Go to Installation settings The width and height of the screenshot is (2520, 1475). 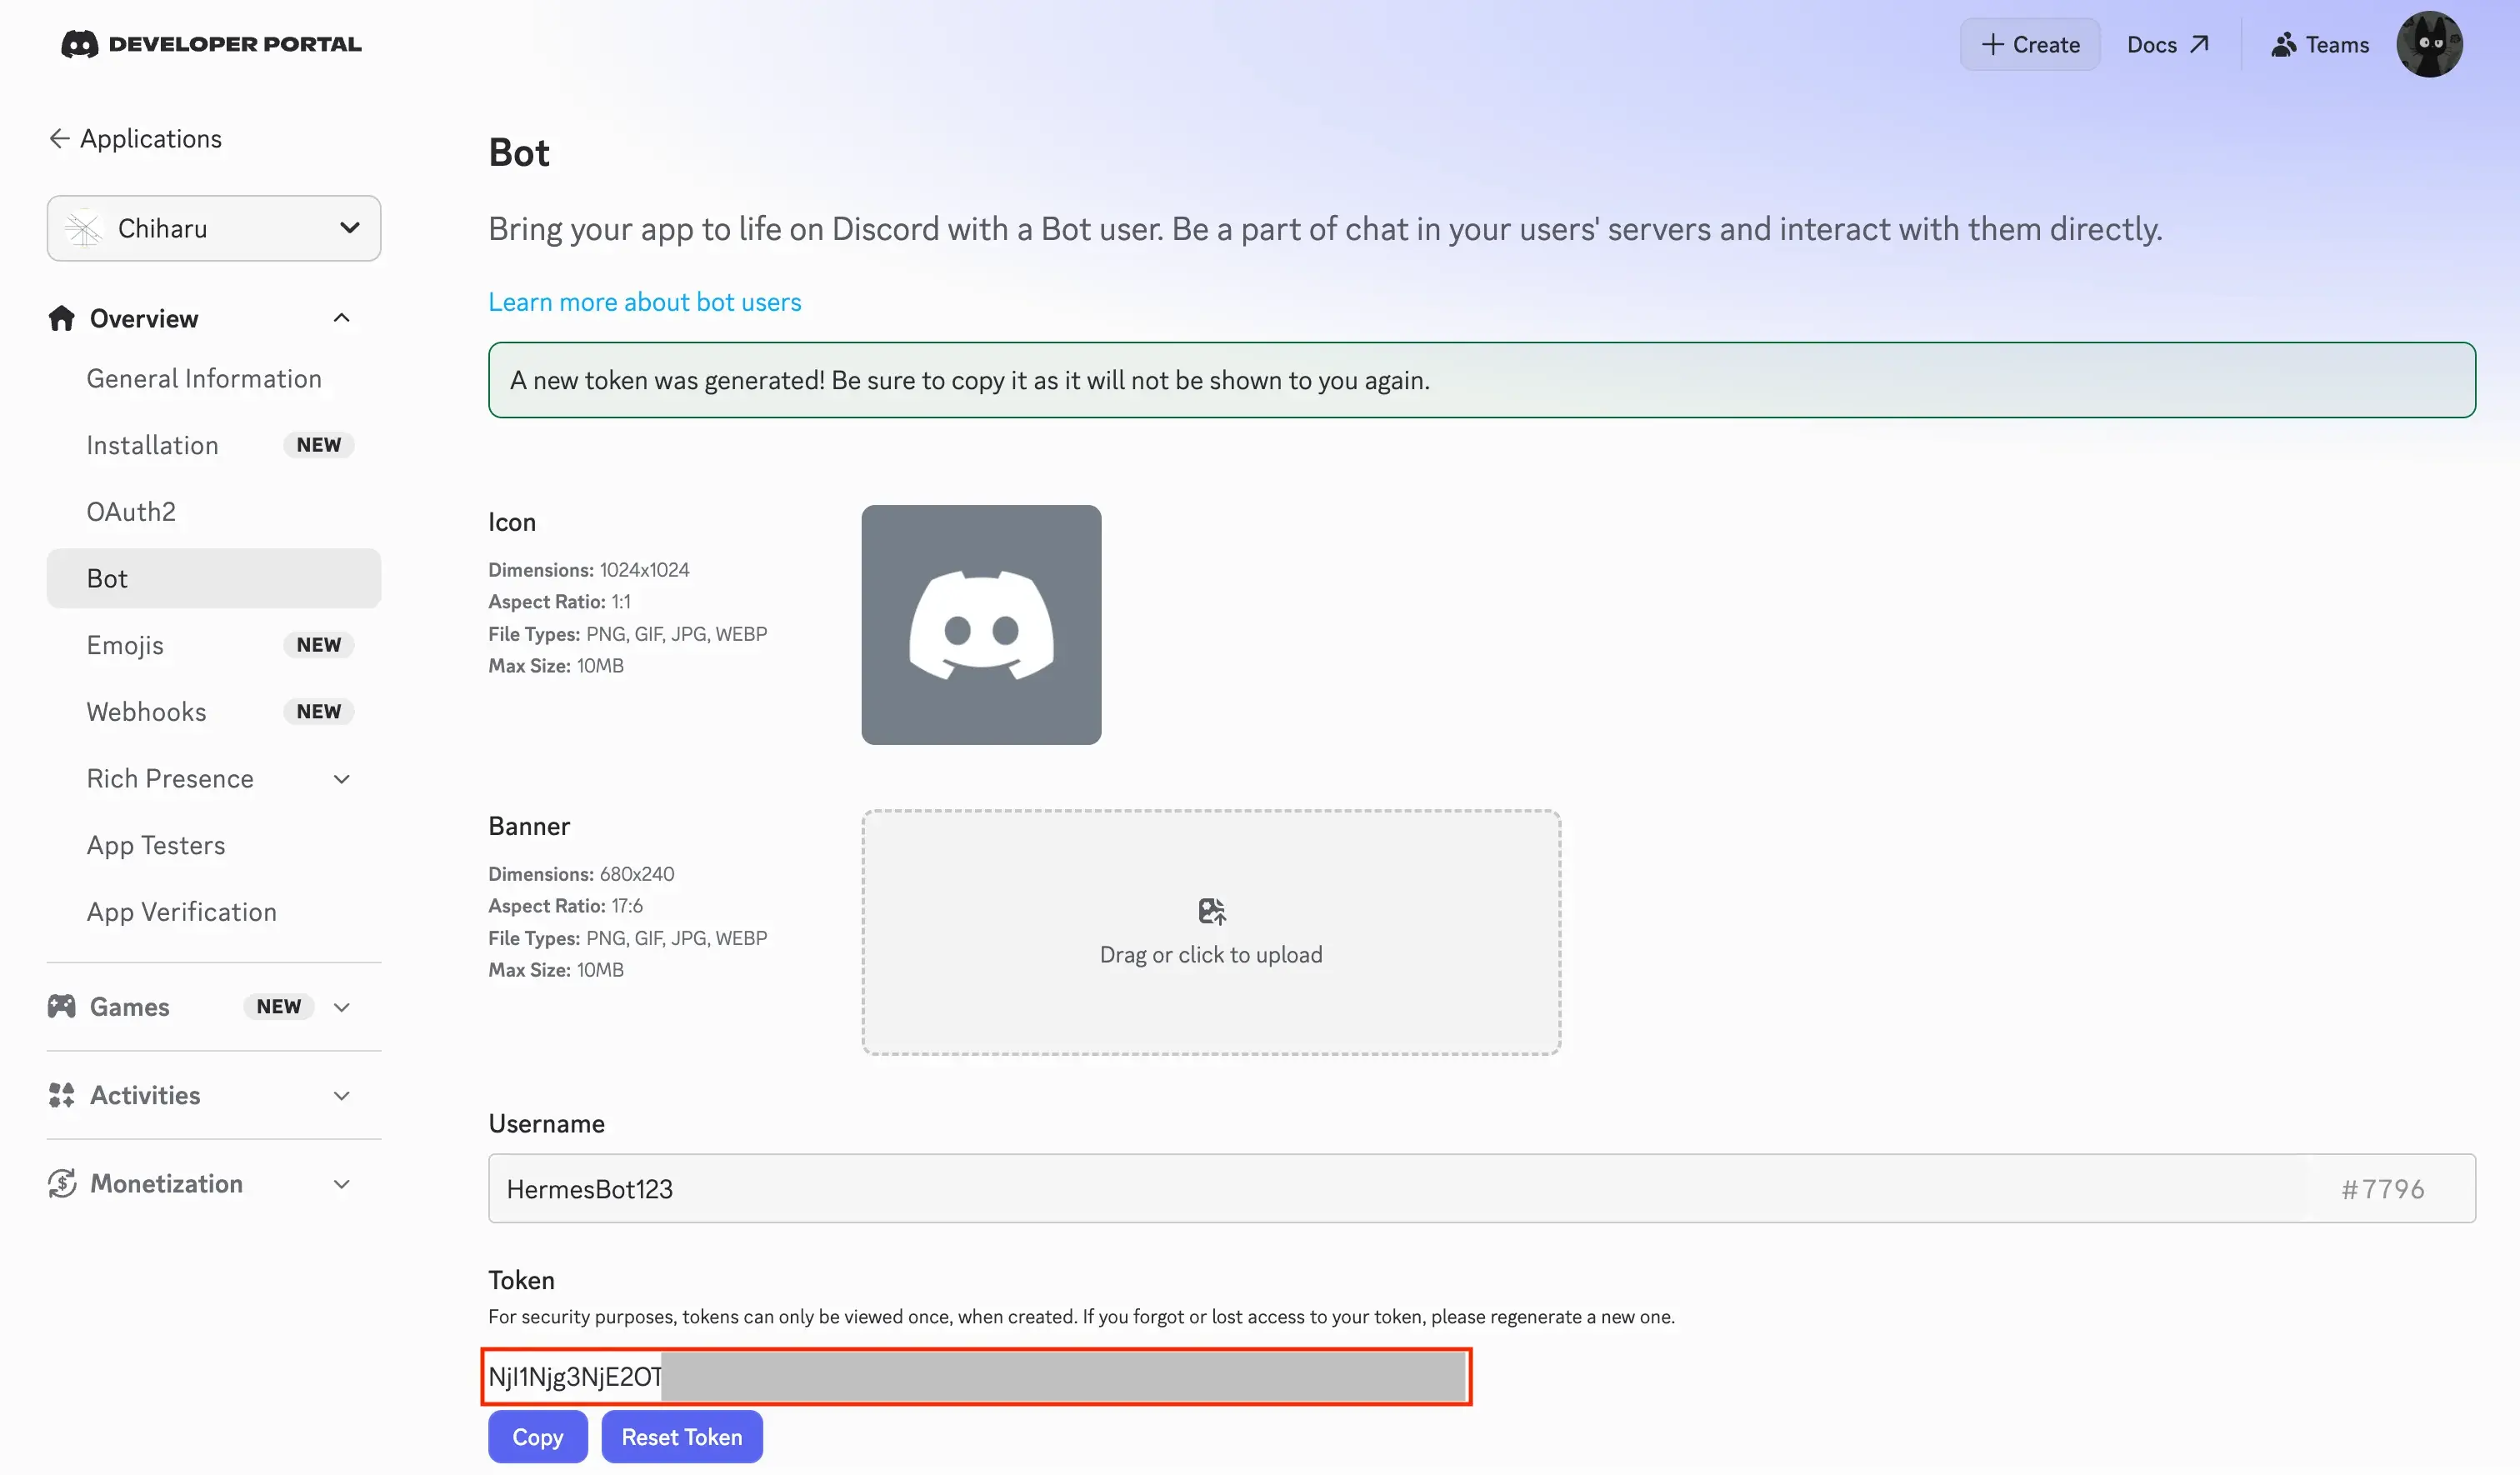tap(152, 445)
